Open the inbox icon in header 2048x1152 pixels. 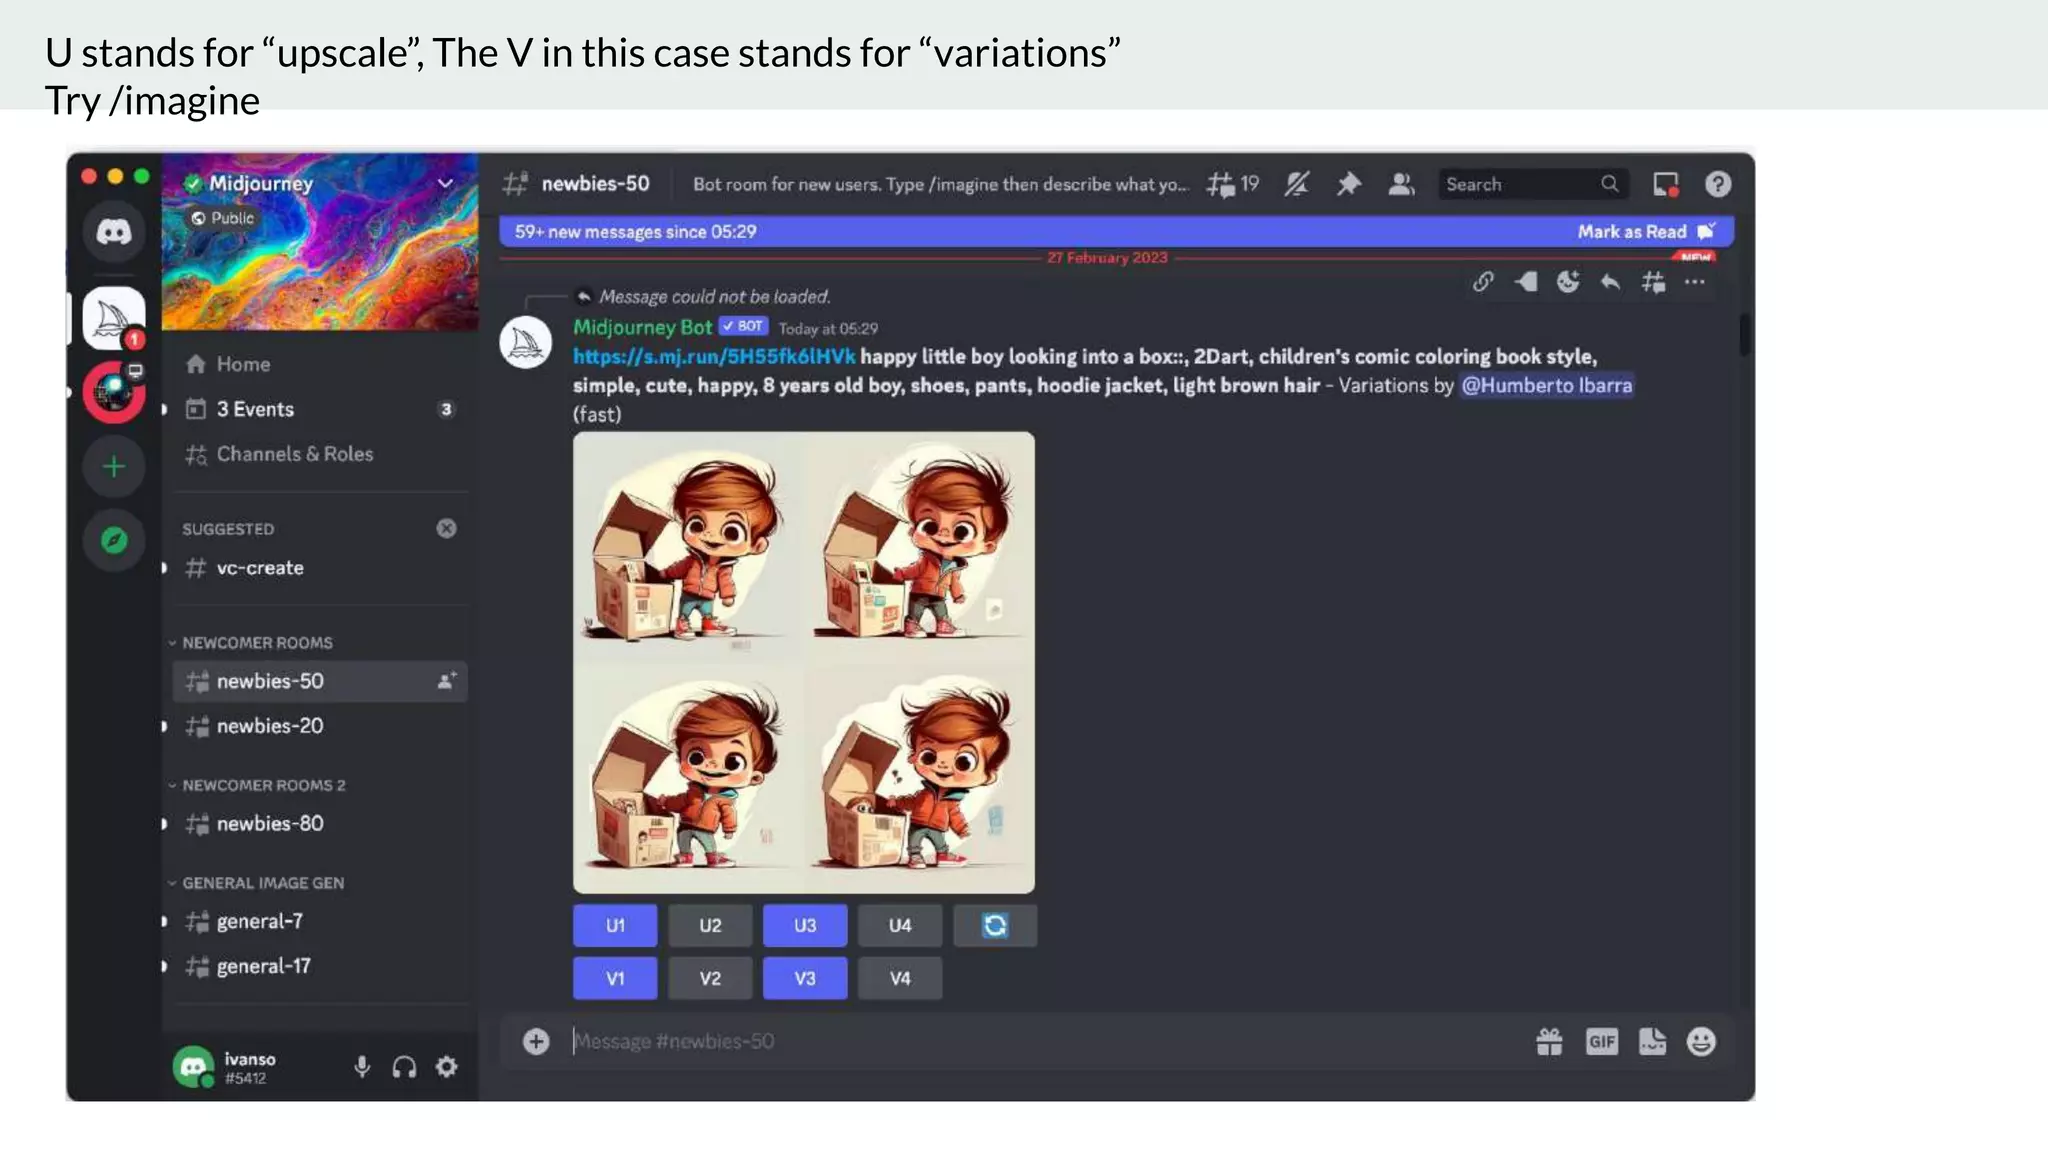(1665, 184)
